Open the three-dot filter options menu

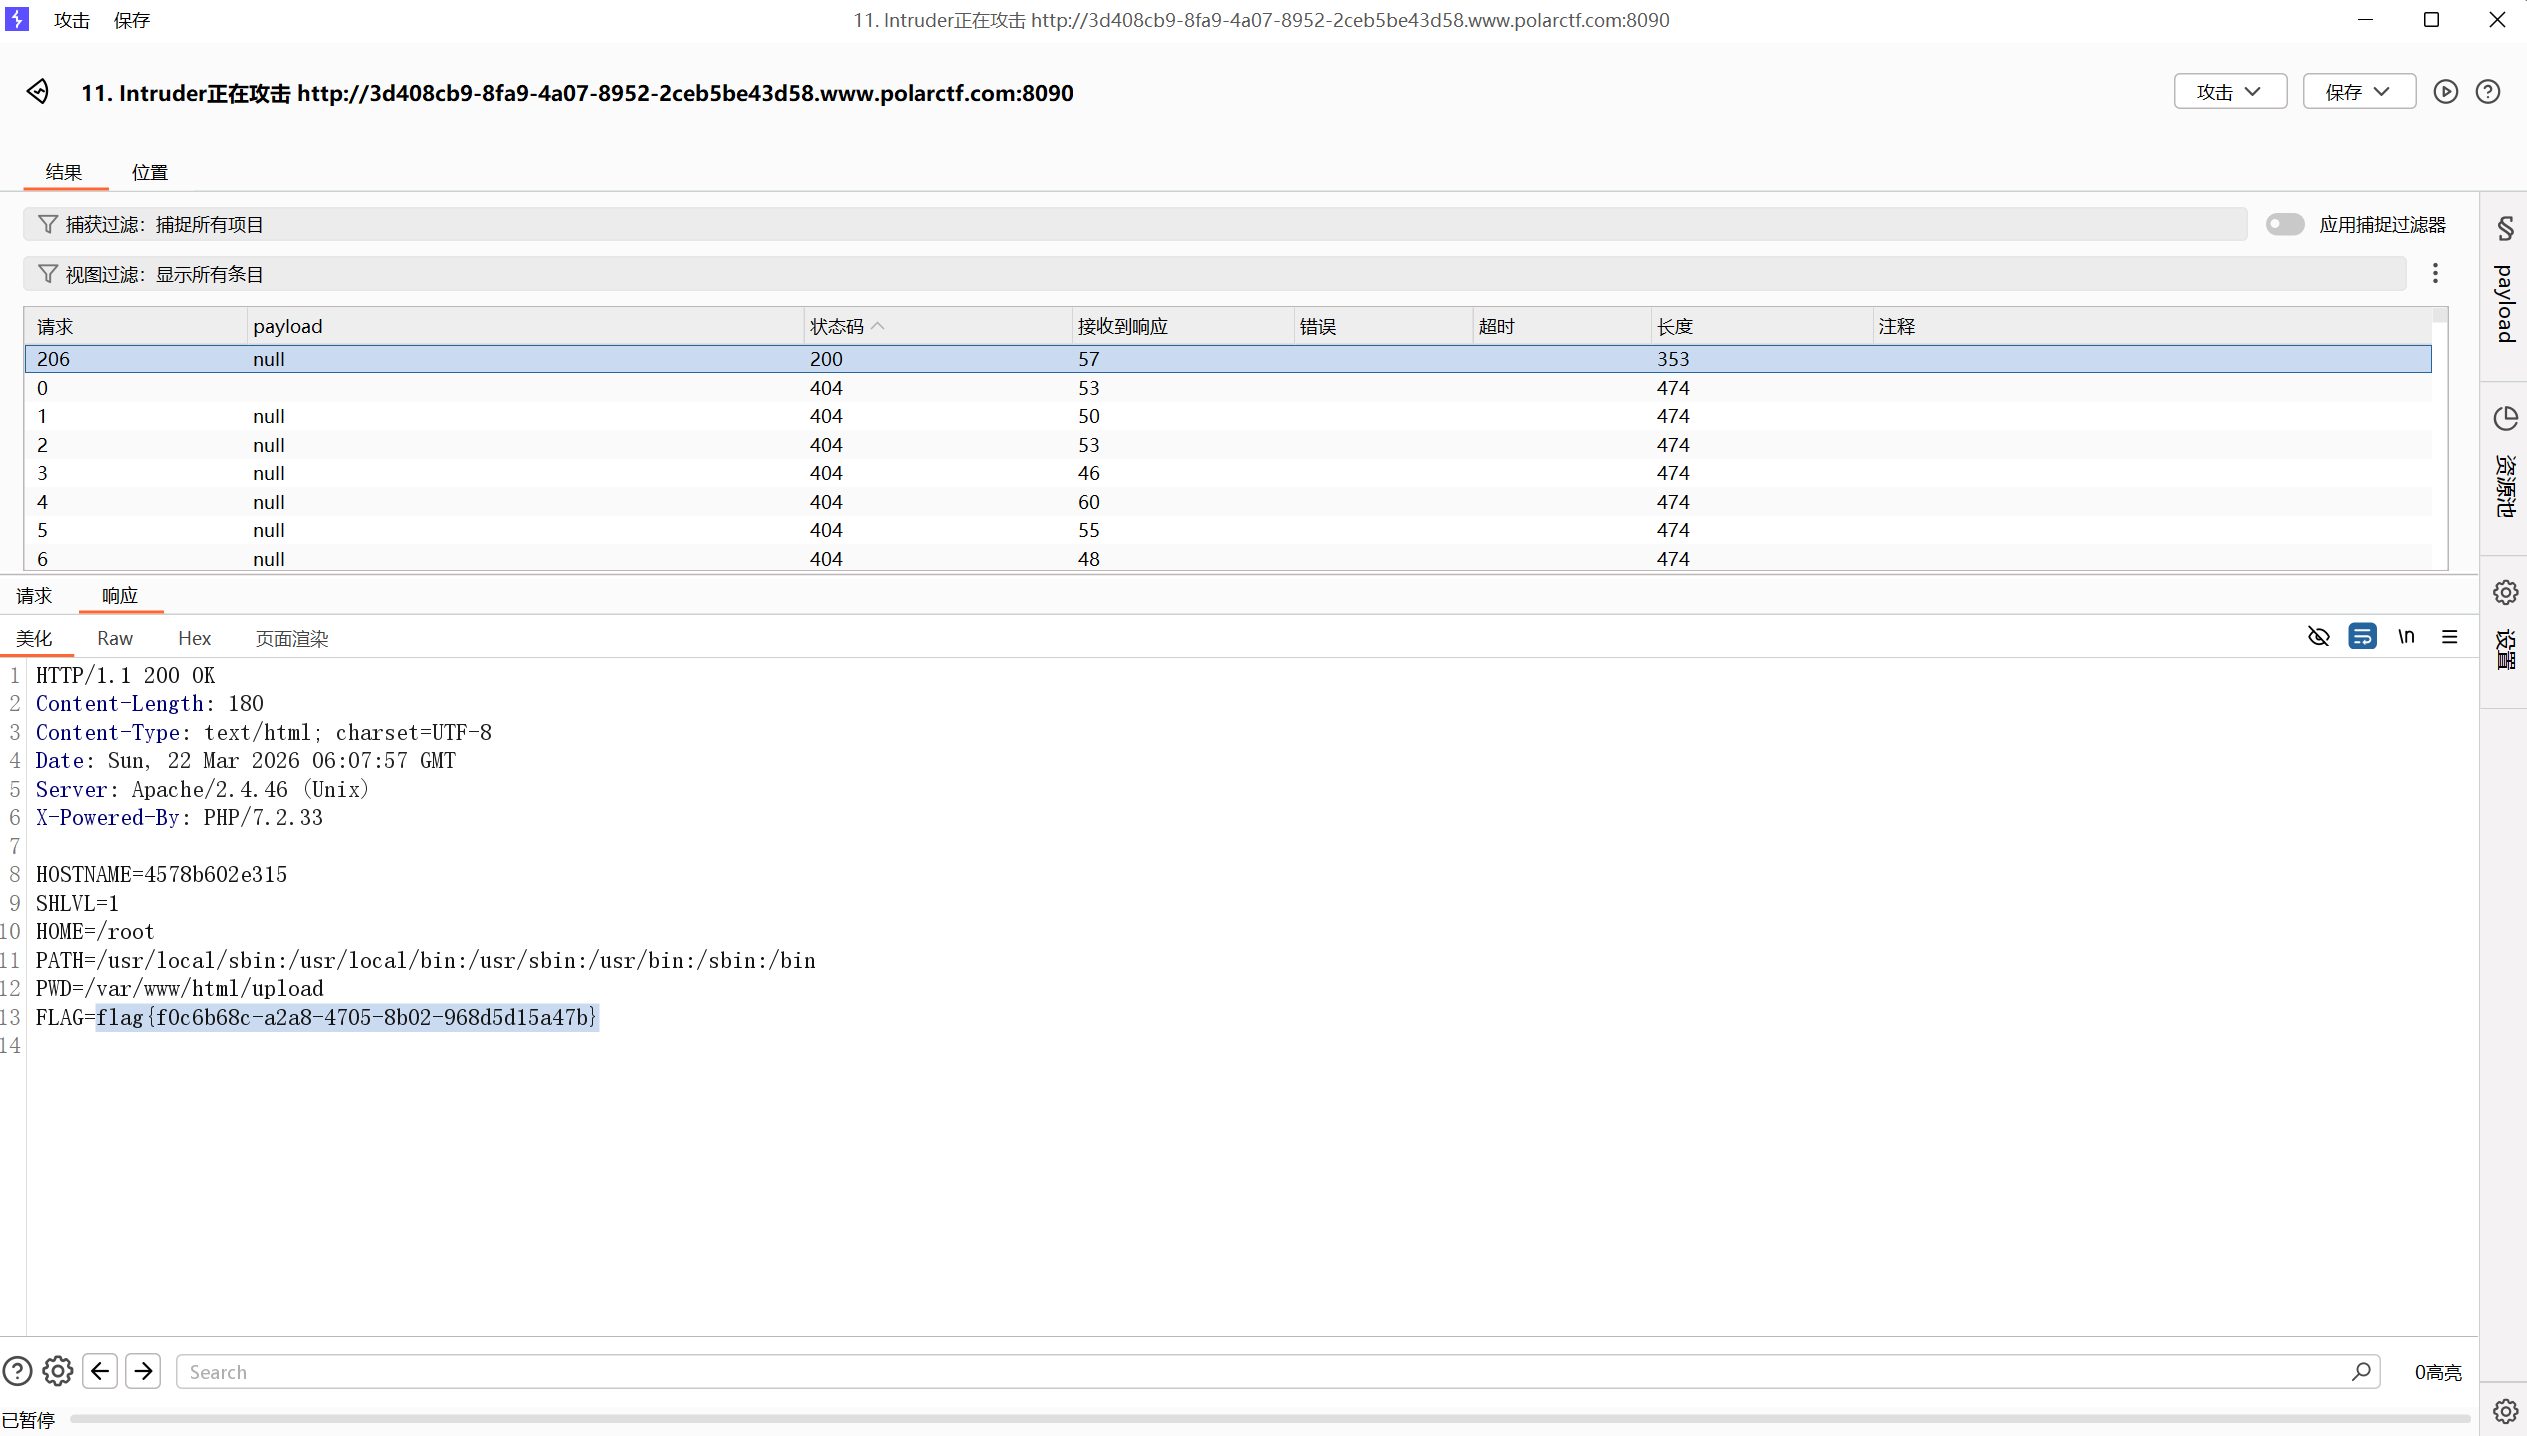2435,274
